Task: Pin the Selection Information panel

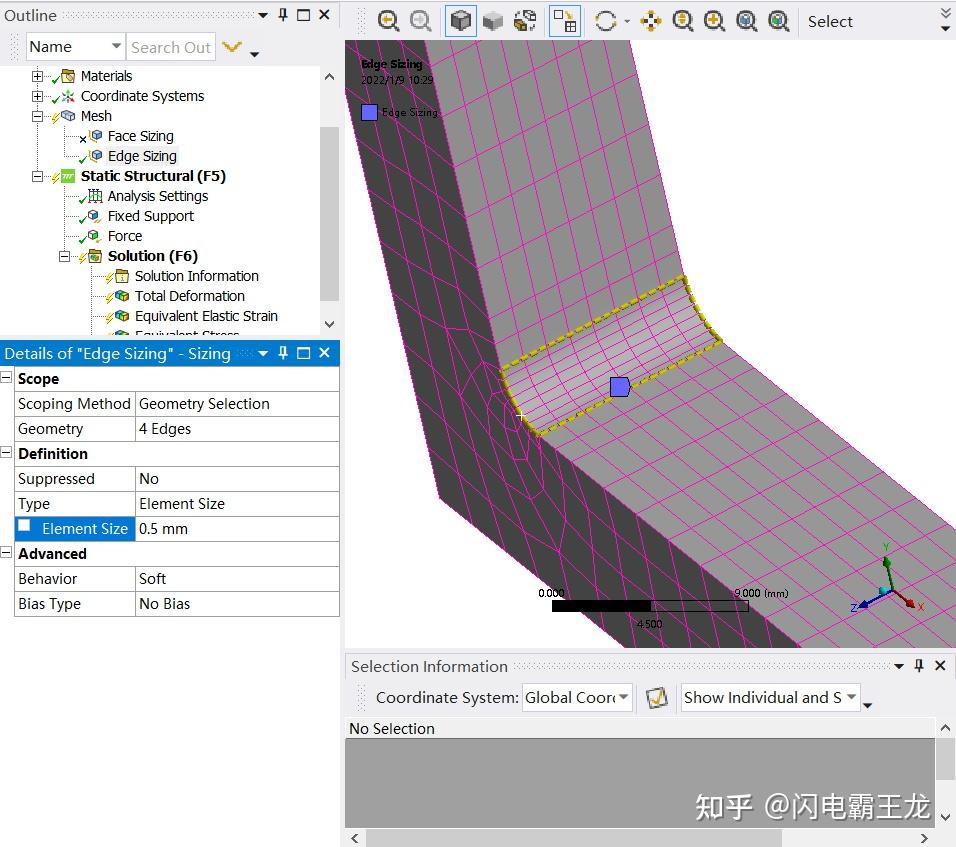Action: tap(918, 665)
